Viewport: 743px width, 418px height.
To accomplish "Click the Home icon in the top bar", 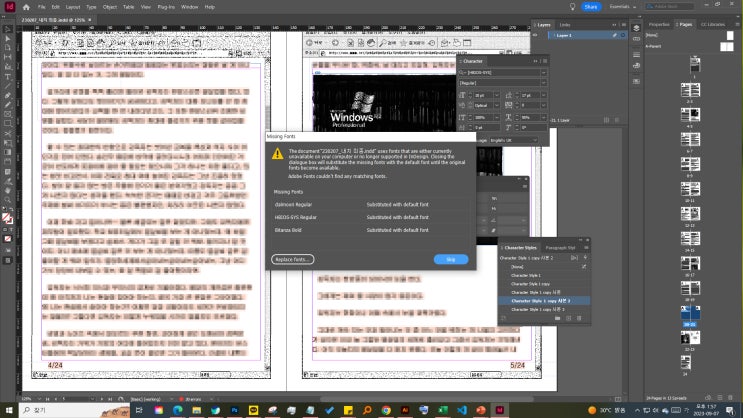I will [26, 6].
